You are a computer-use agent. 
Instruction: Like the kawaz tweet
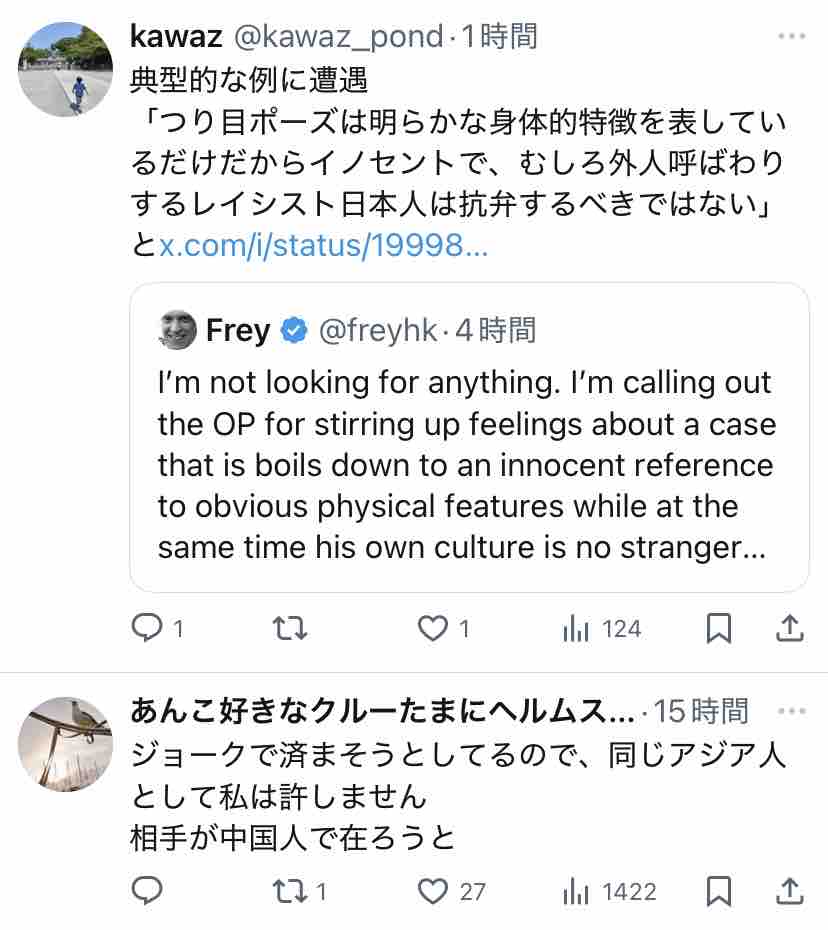(432, 629)
